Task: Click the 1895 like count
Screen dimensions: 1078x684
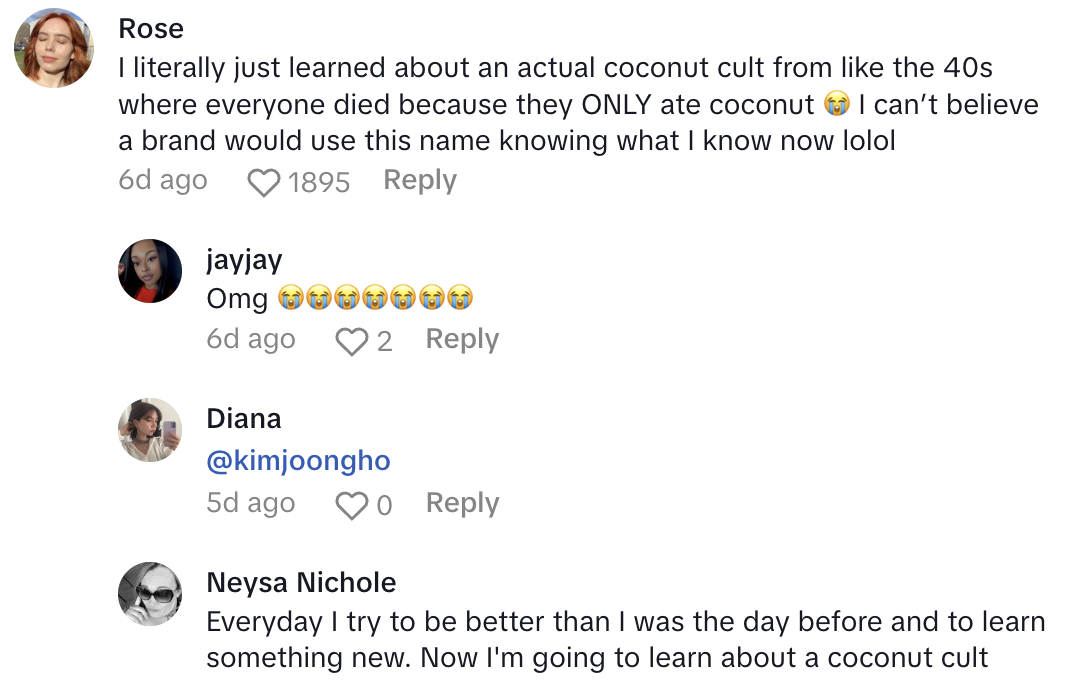Action: [x=319, y=182]
